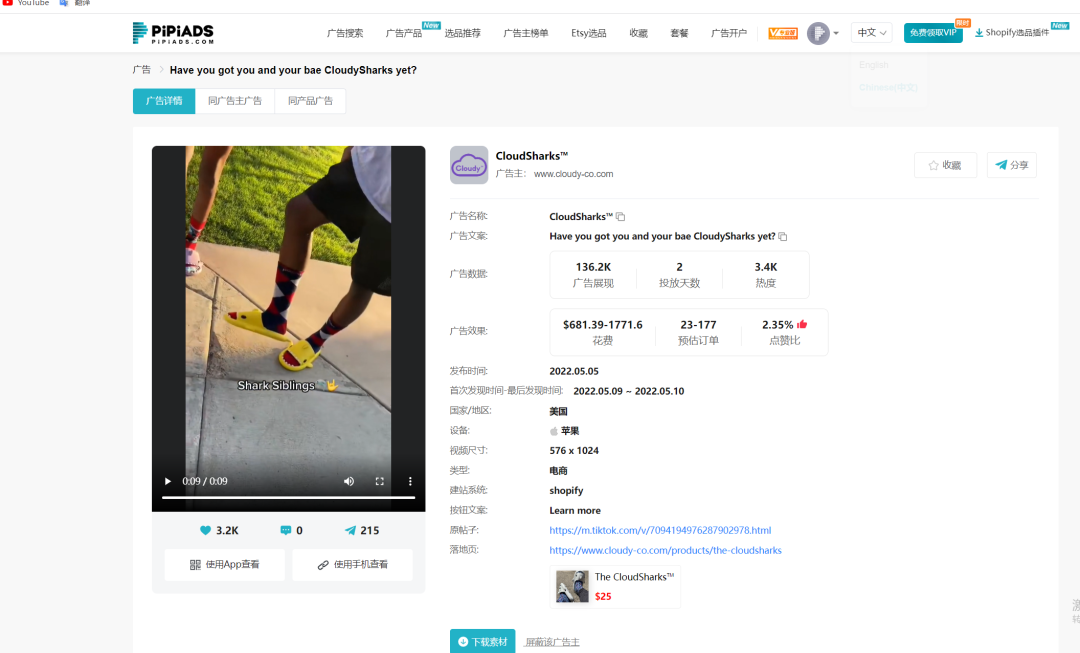Click the 136.2K 广告展现 value
Screen dimensions: 1080x653
click(593, 267)
